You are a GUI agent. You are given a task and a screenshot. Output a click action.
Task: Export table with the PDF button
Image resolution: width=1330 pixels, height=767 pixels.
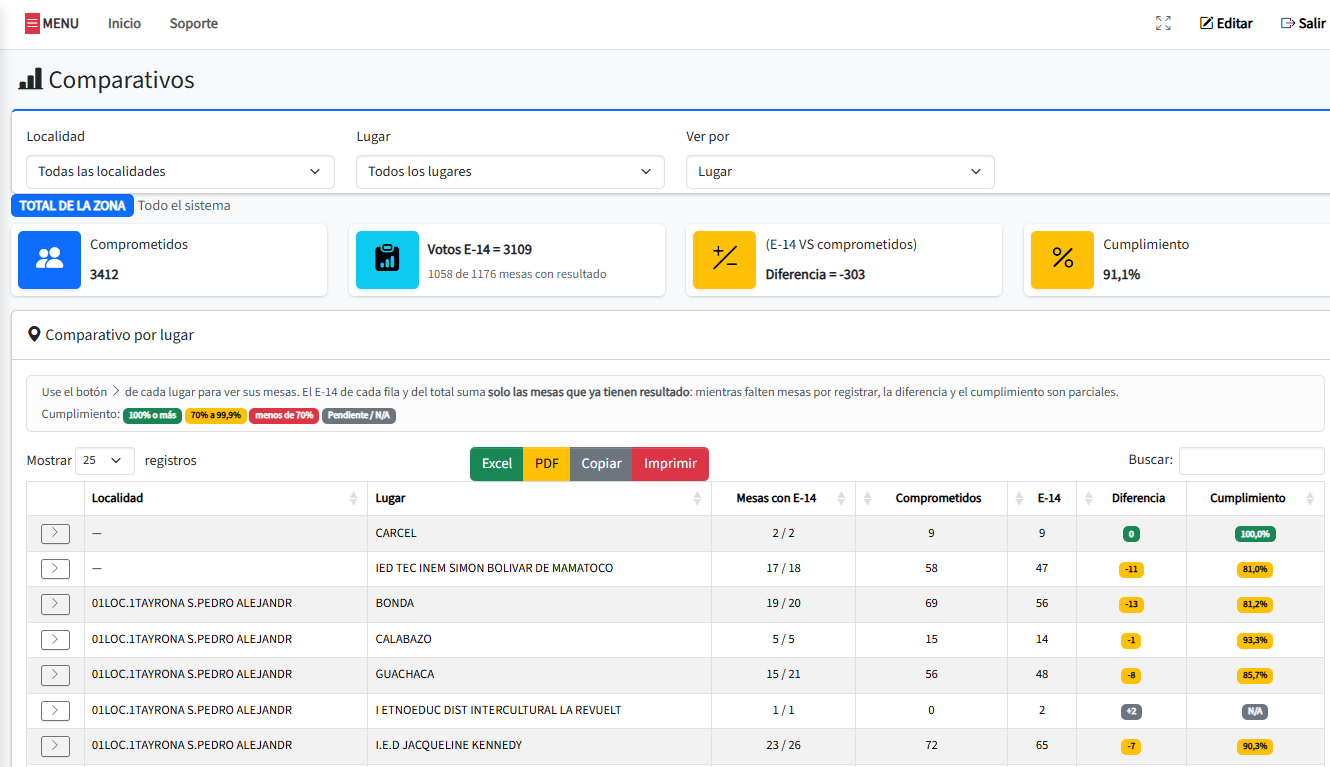click(547, 464)
